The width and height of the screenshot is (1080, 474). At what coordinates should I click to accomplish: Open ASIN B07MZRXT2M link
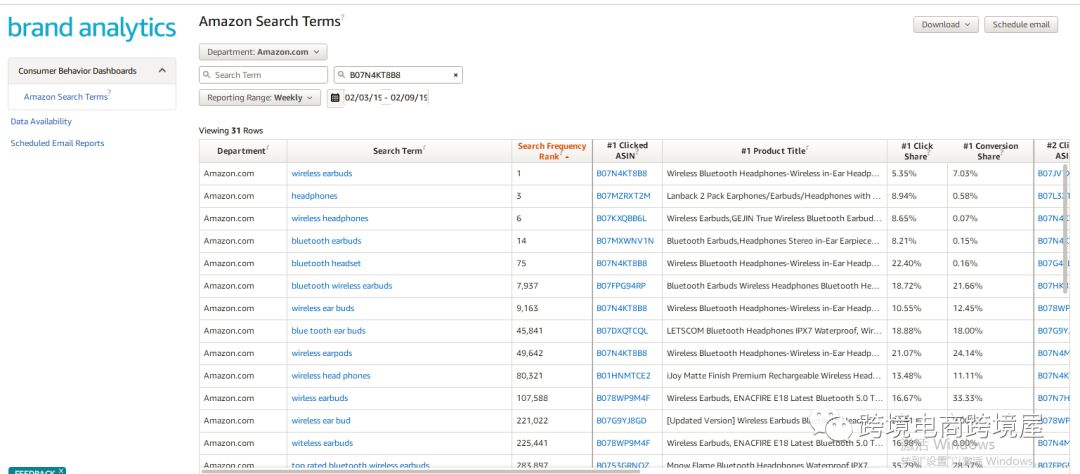[623, 196]
